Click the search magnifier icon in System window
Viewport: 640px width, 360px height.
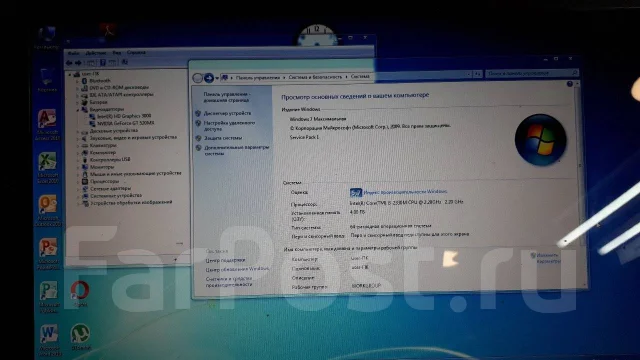(575, 73)
